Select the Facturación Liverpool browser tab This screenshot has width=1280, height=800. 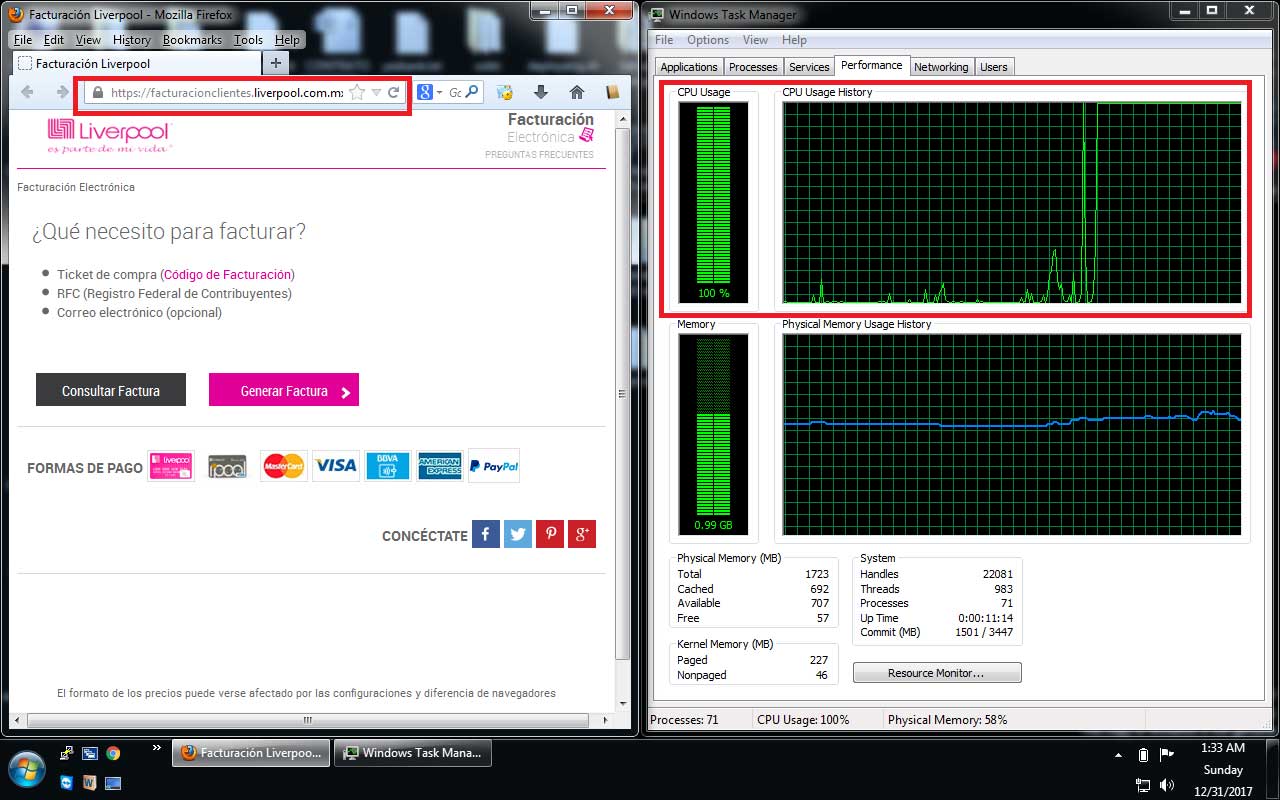point(137,63)
